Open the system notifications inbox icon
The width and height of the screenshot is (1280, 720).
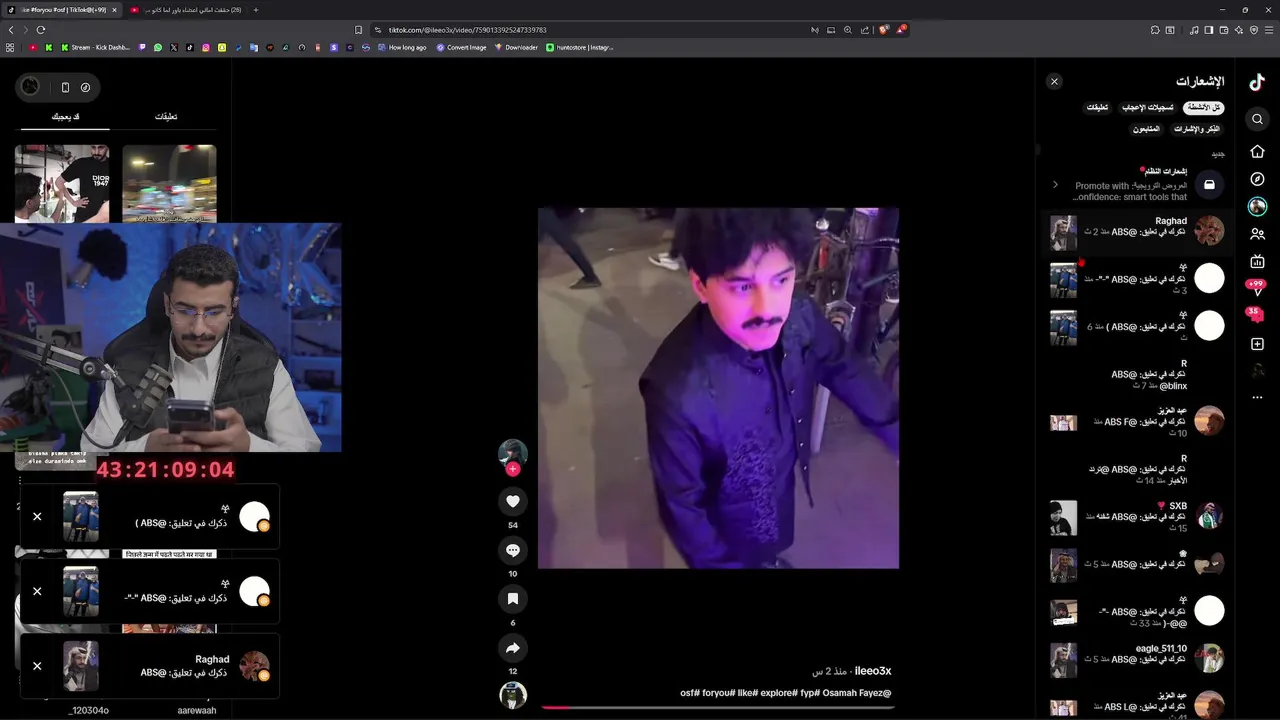(x=1209, y=185)
